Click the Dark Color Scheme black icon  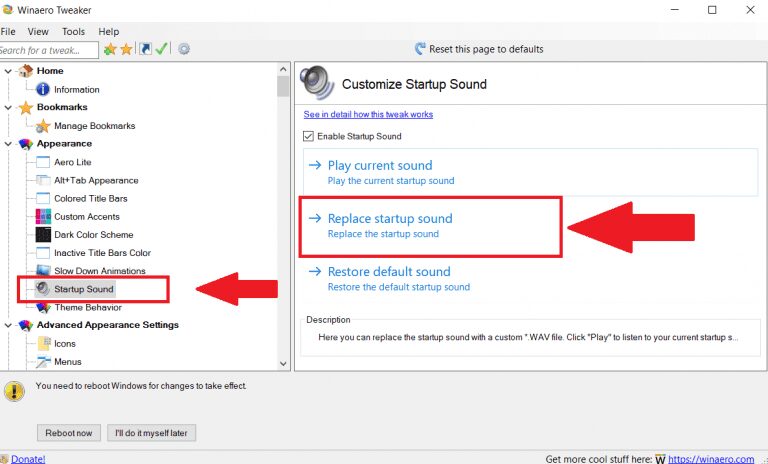point(43,235)
